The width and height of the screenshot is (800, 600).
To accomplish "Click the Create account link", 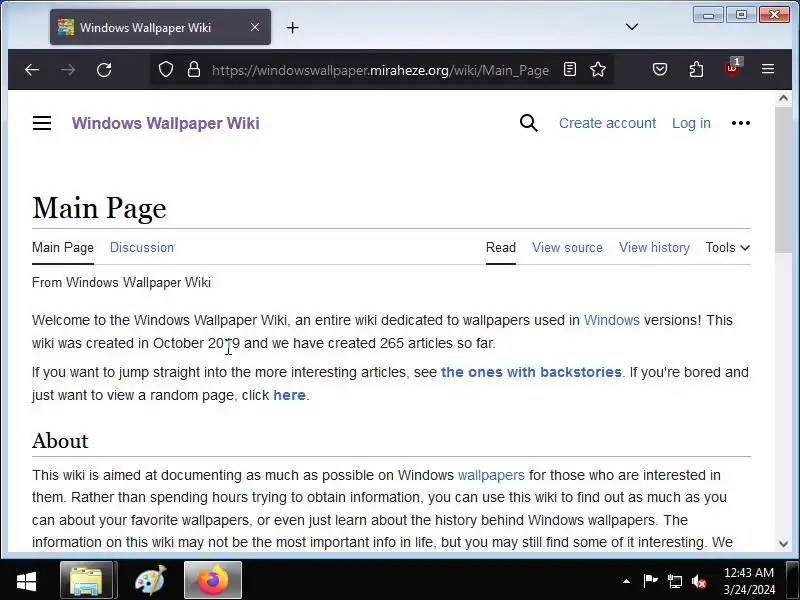I will [607, 123].
